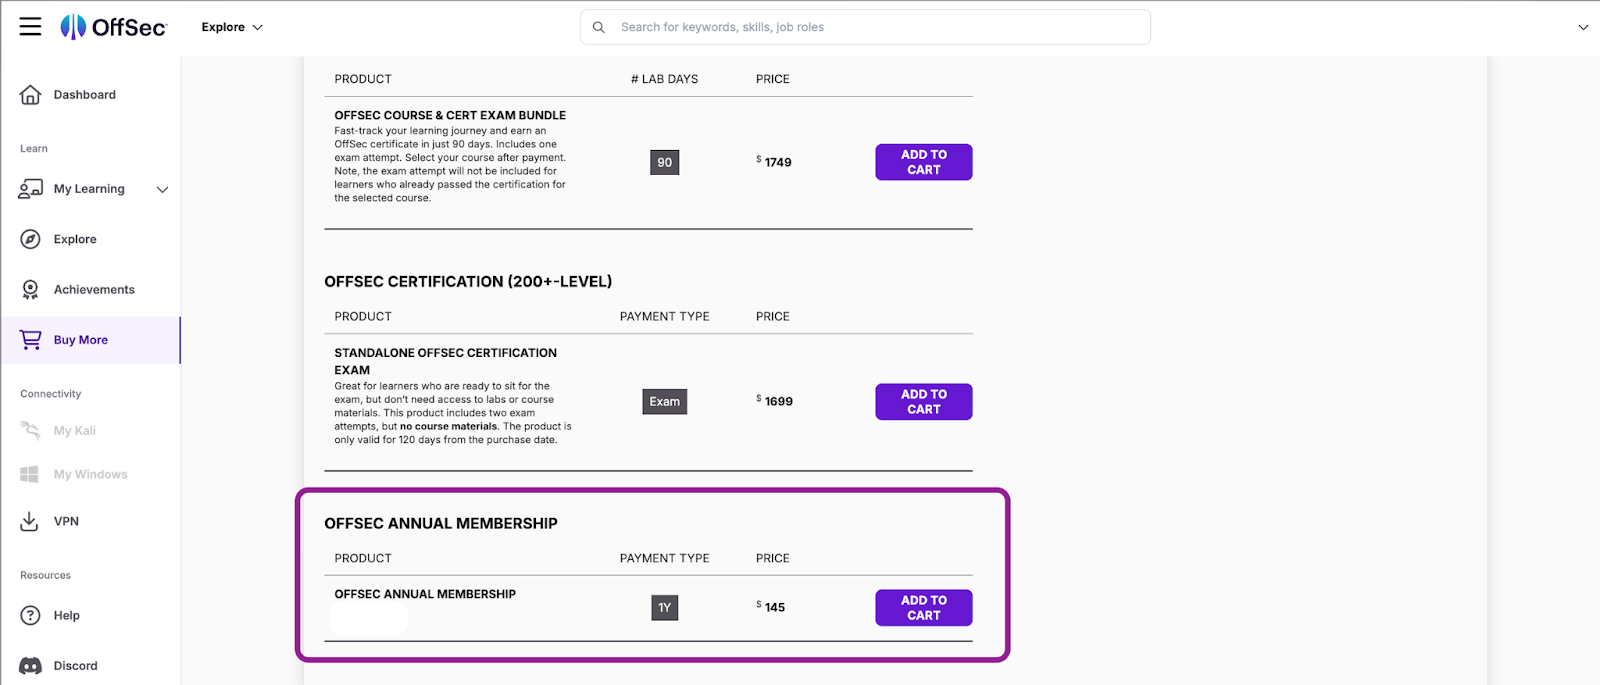Screen dimensions: 1600x685
Task: Click the OFFSEC CERTIFICATION (200+-LEVEL) heading
Action: tap(468, 282)
